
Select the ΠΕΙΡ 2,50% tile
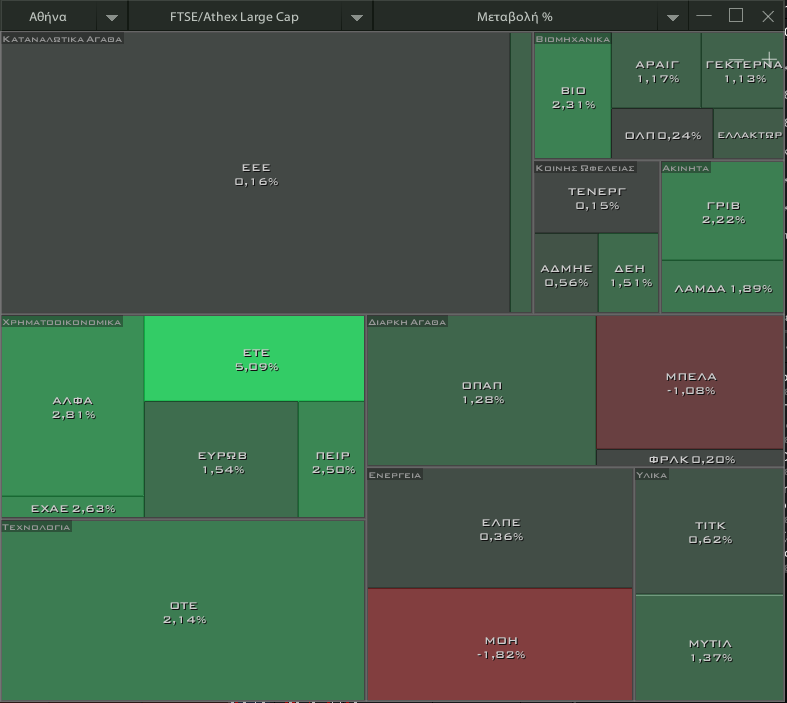pyautogui.click(x=332, y=460)
